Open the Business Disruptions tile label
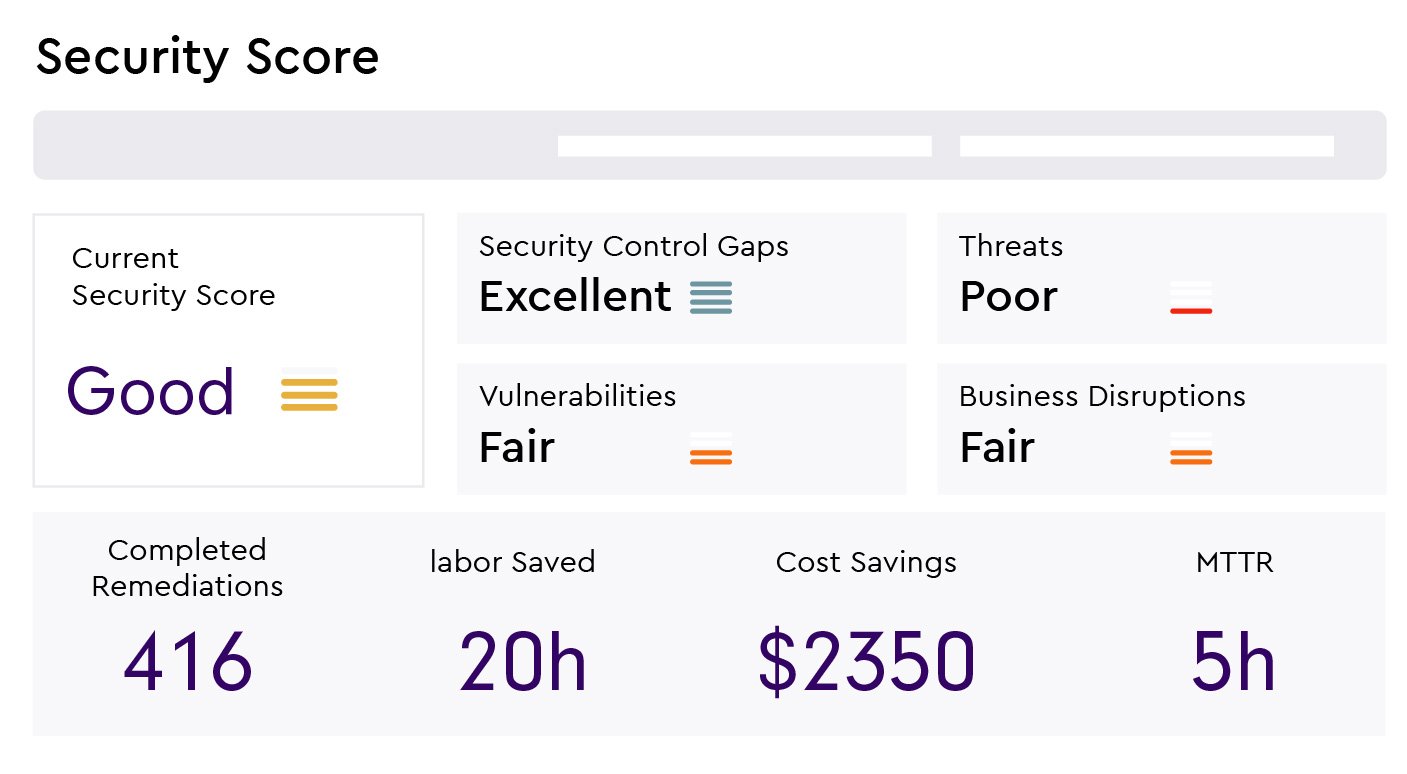Screen dimensions: 1407x774 [x=1102, y=397]
